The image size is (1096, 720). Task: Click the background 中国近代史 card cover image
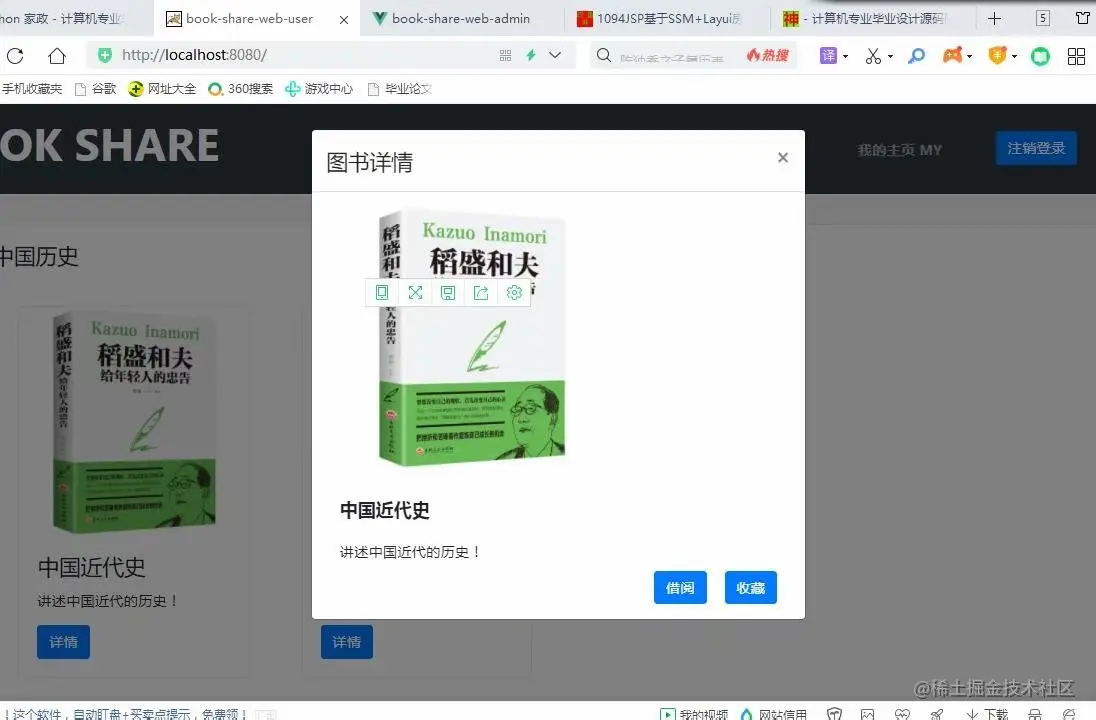coord(134,422)
